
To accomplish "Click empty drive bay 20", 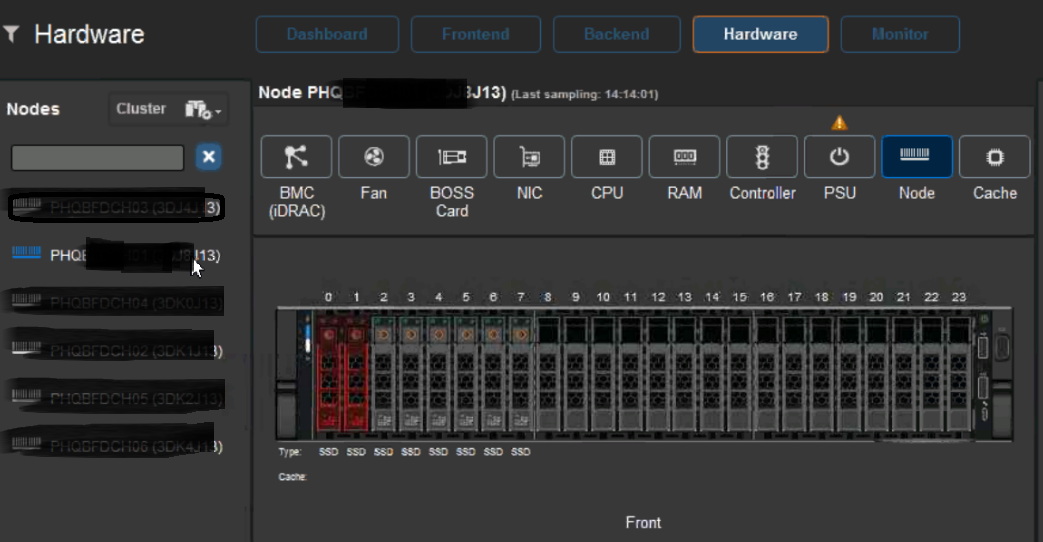I will [876, 374].
